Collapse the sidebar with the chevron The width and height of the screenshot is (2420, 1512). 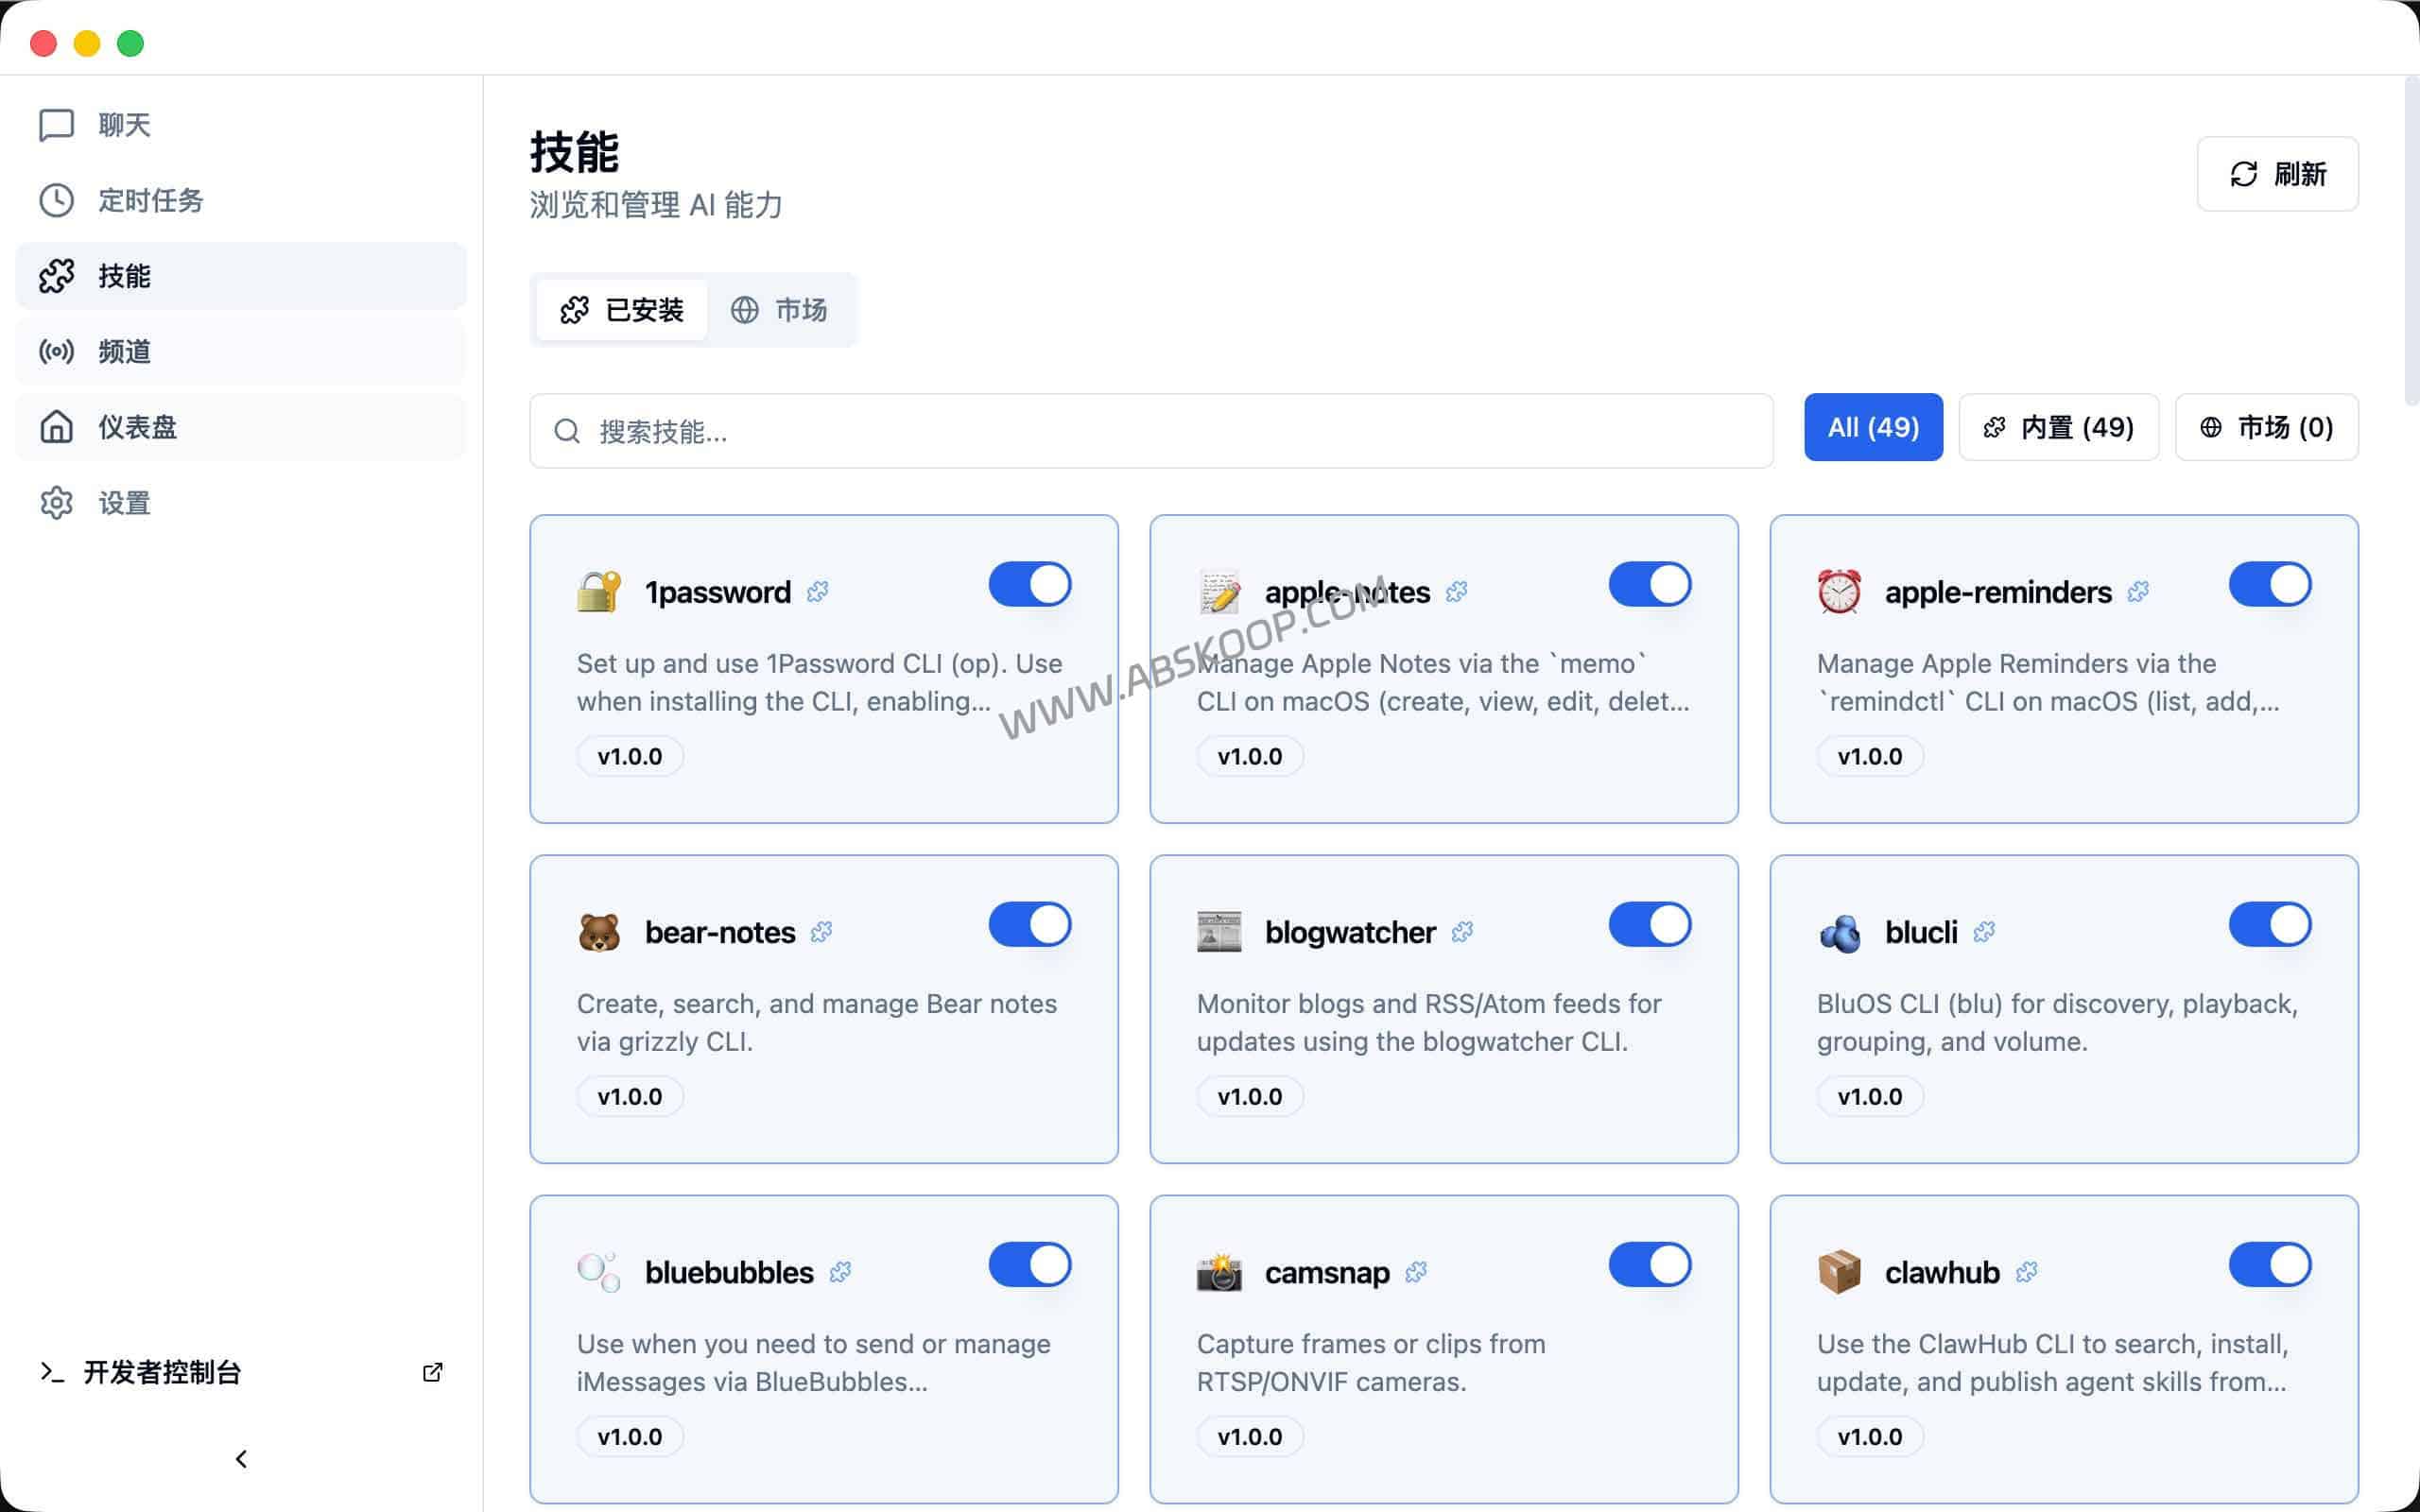pyautogui.click(x=241, y=1458)
